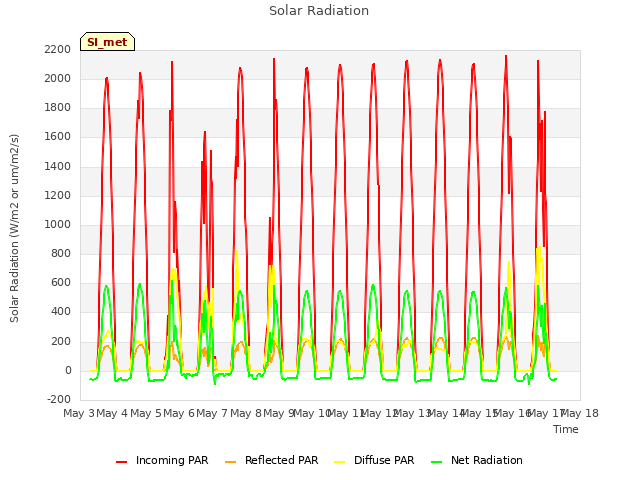The width and height of the screenshot is (640, 480).
Task: Click the orange Reflected PAR legend swatch
Action: (x=231, y=461)
